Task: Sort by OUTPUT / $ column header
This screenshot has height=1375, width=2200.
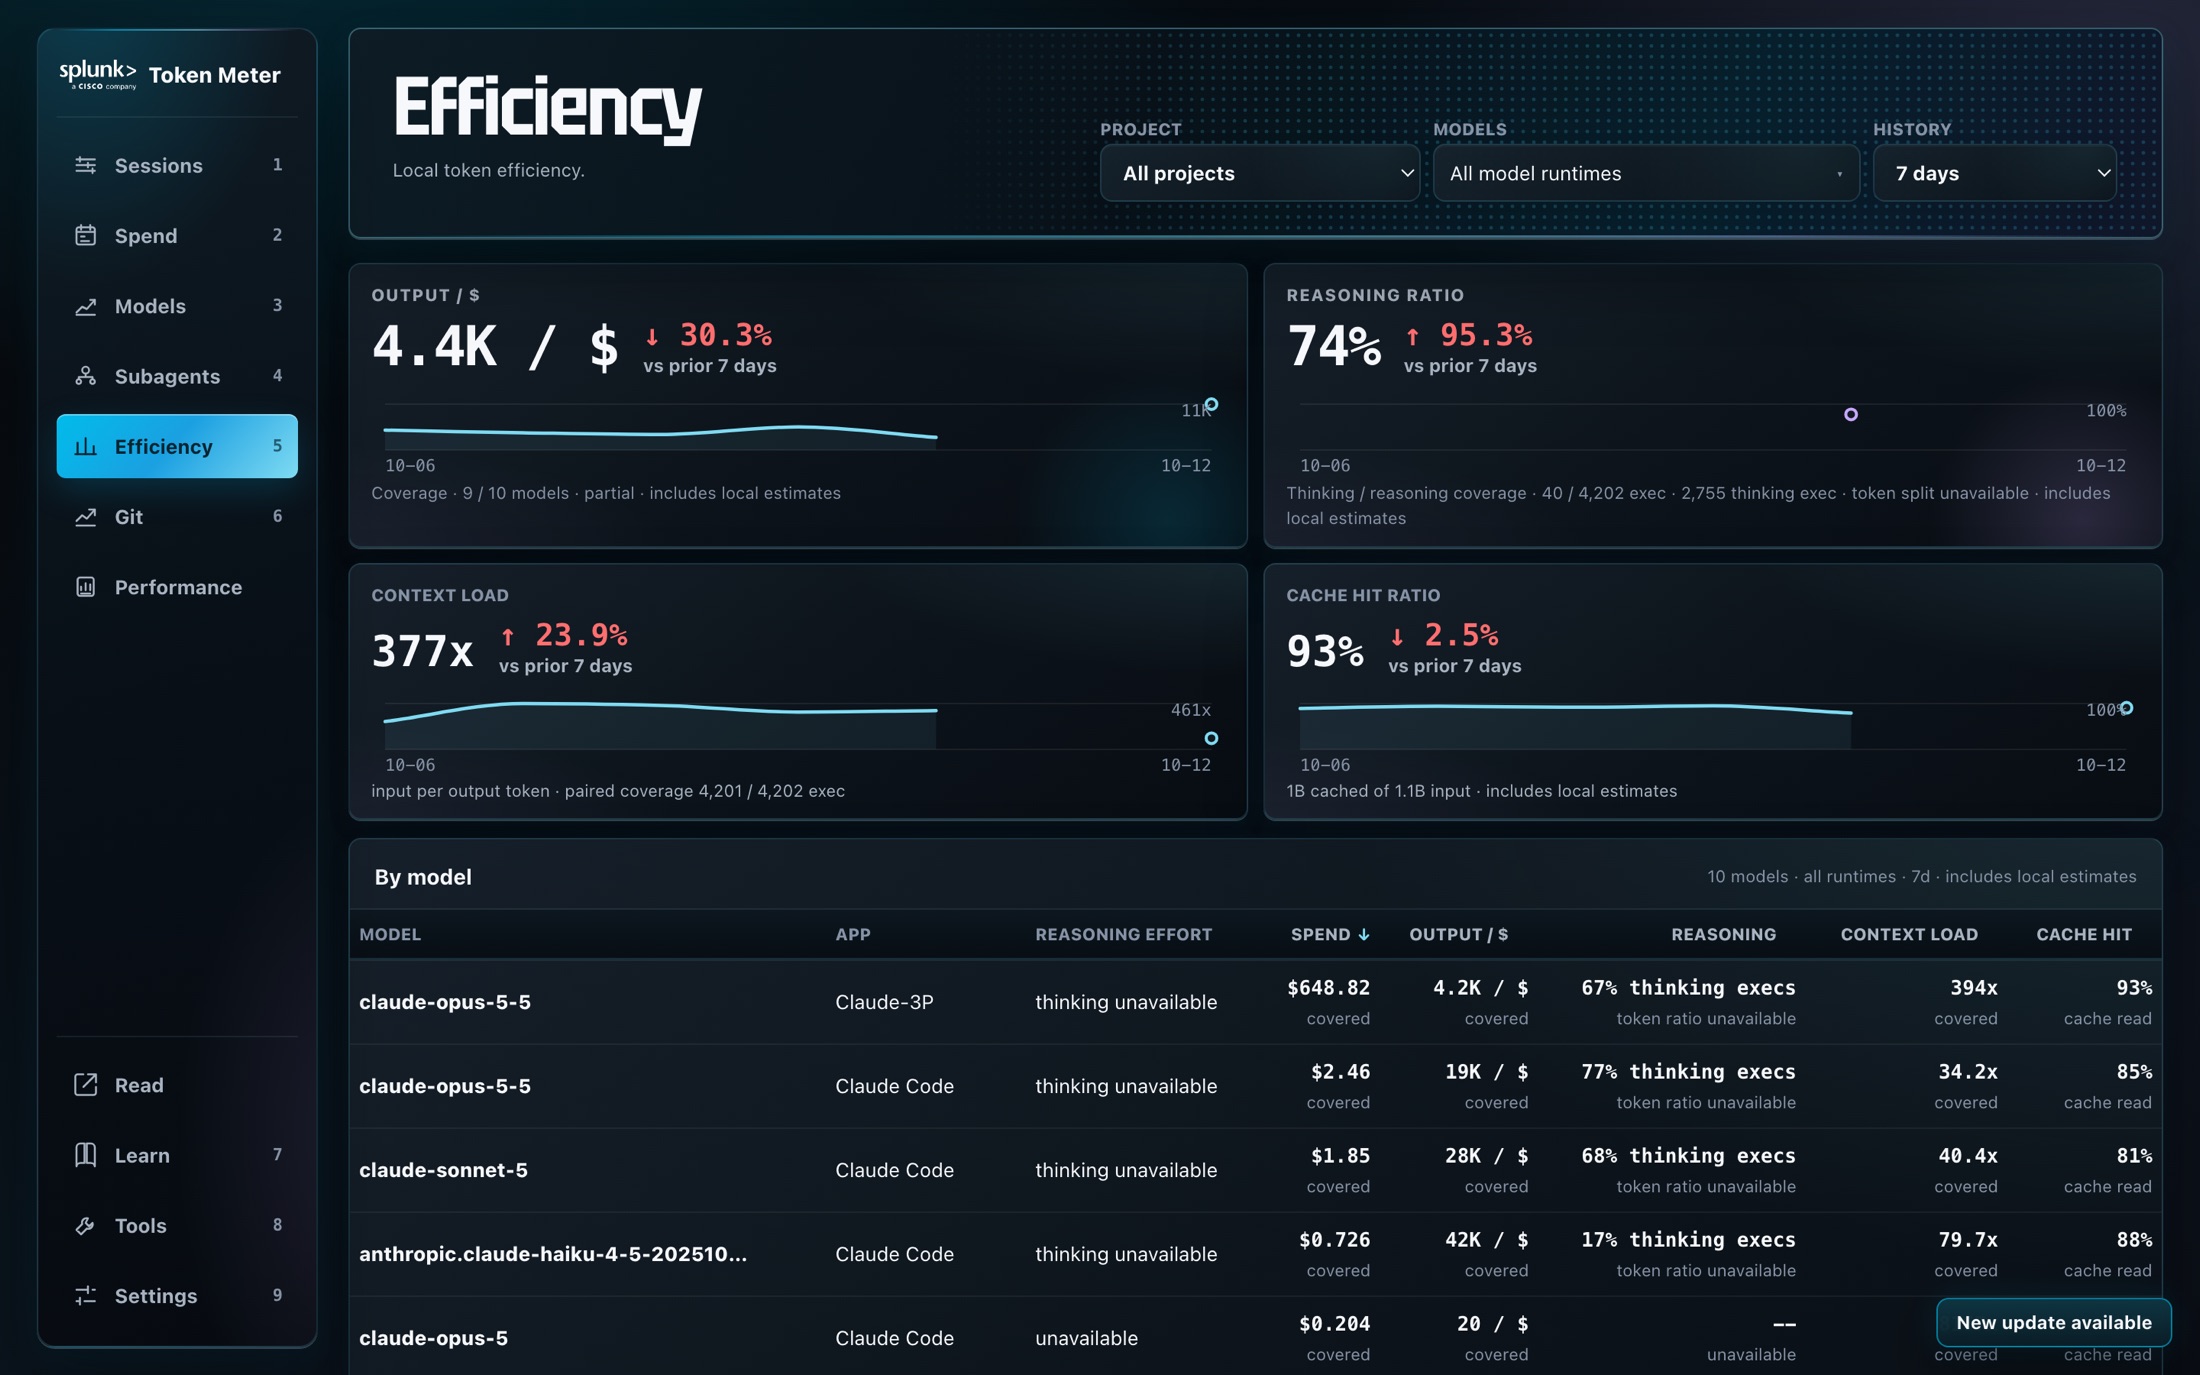Action: tap(1458, 934)
